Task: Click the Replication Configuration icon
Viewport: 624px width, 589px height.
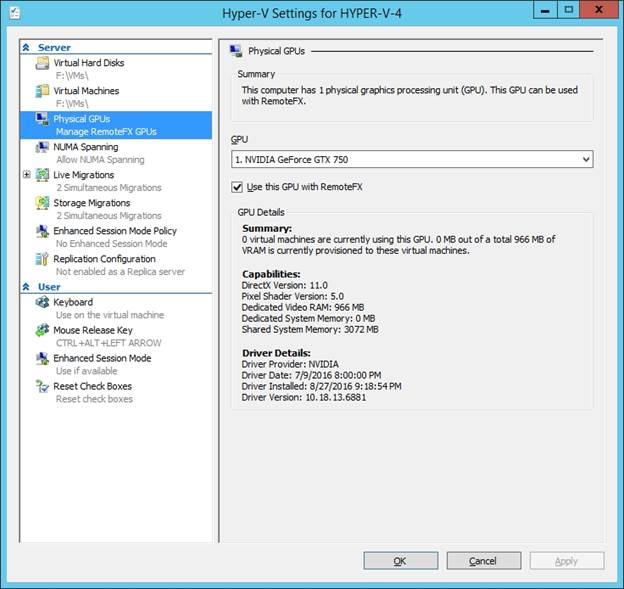Action: point(42,259)
